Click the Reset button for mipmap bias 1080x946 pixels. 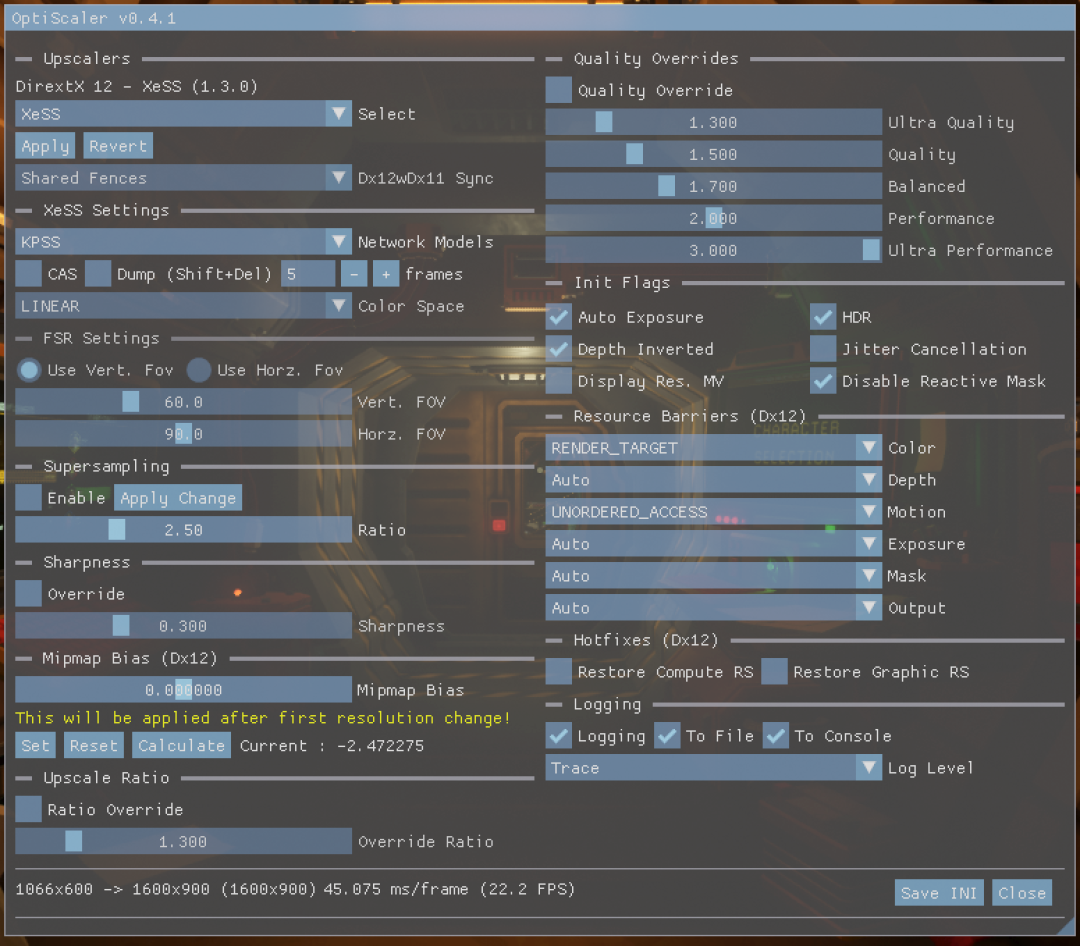tap(94, 746)
